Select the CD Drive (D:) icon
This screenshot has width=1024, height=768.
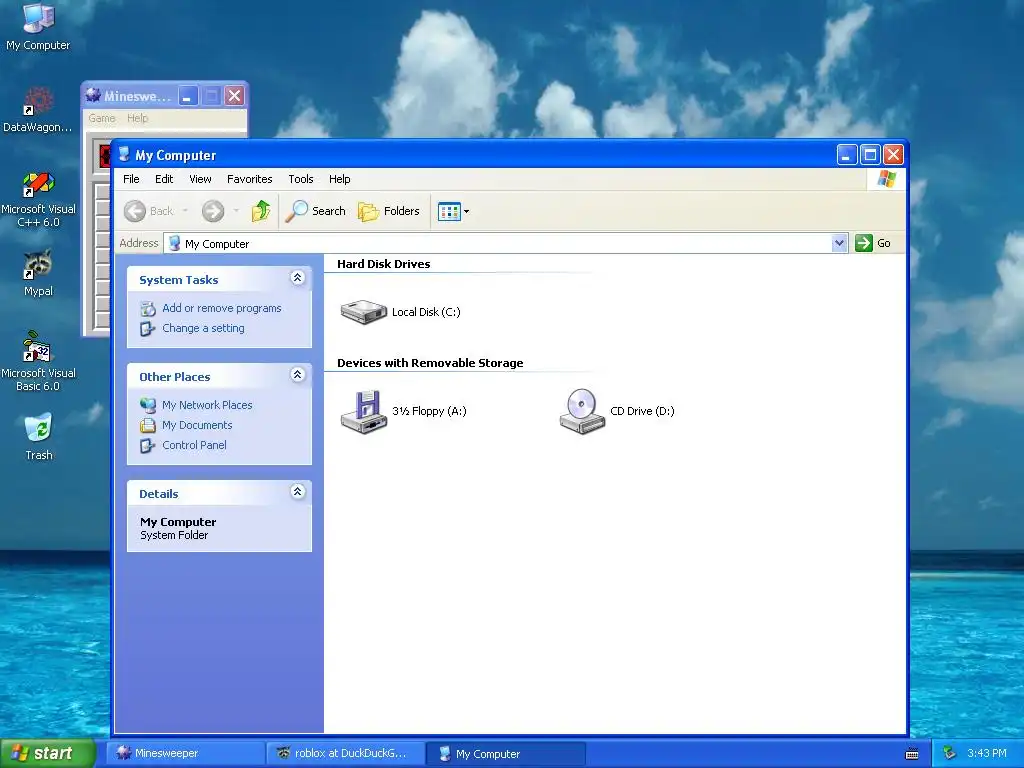click(582, 411)
